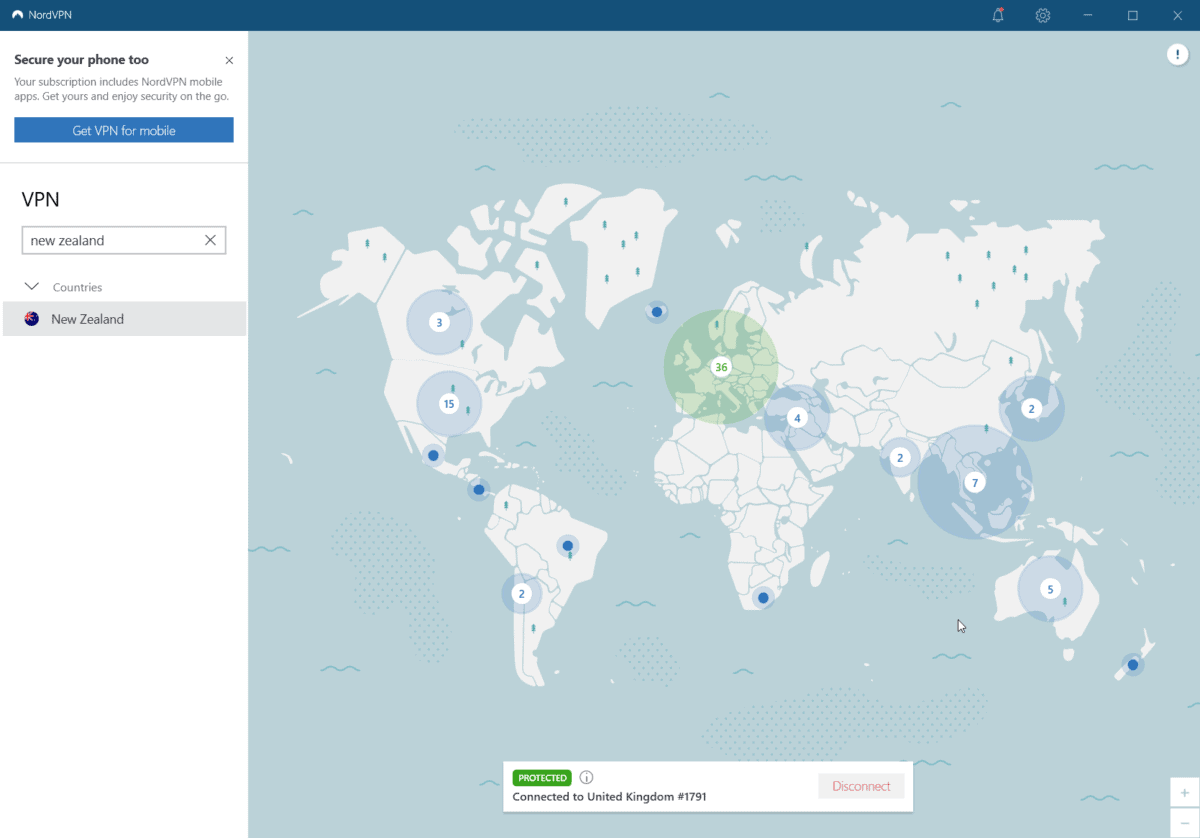Open the settings gear icon
Image resolution: width=1200 pixels, height=838 pixels.
[x=1043, y=15]
